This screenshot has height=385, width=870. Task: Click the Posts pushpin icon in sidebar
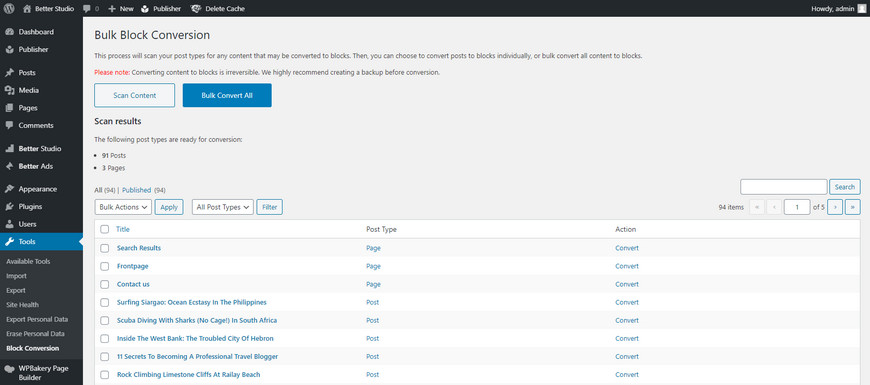pos(9,73)
